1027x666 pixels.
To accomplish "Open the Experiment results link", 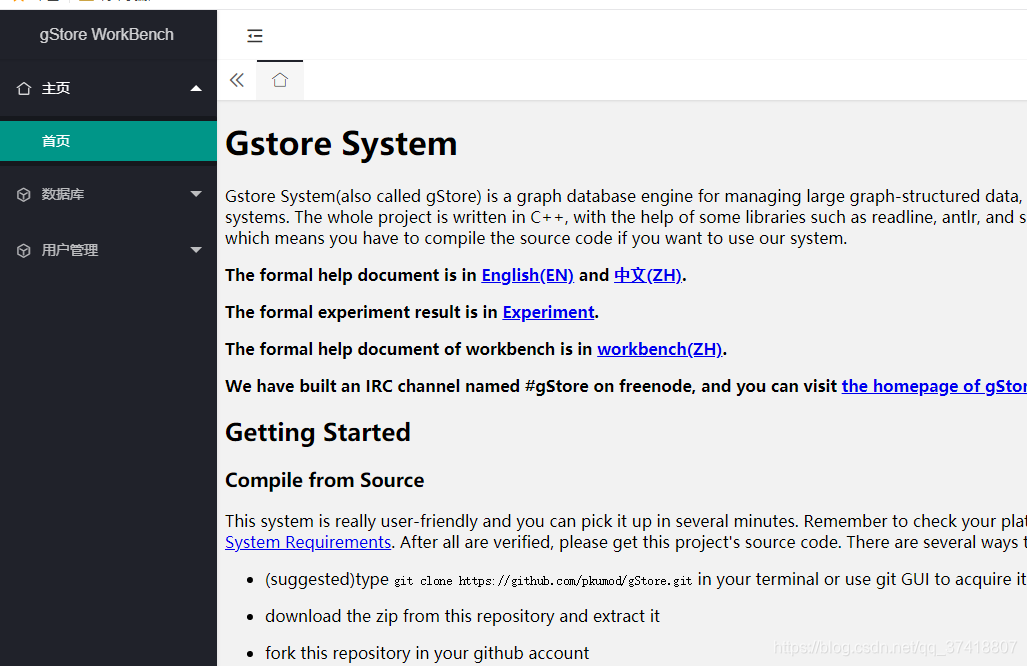I will point(548,312).
